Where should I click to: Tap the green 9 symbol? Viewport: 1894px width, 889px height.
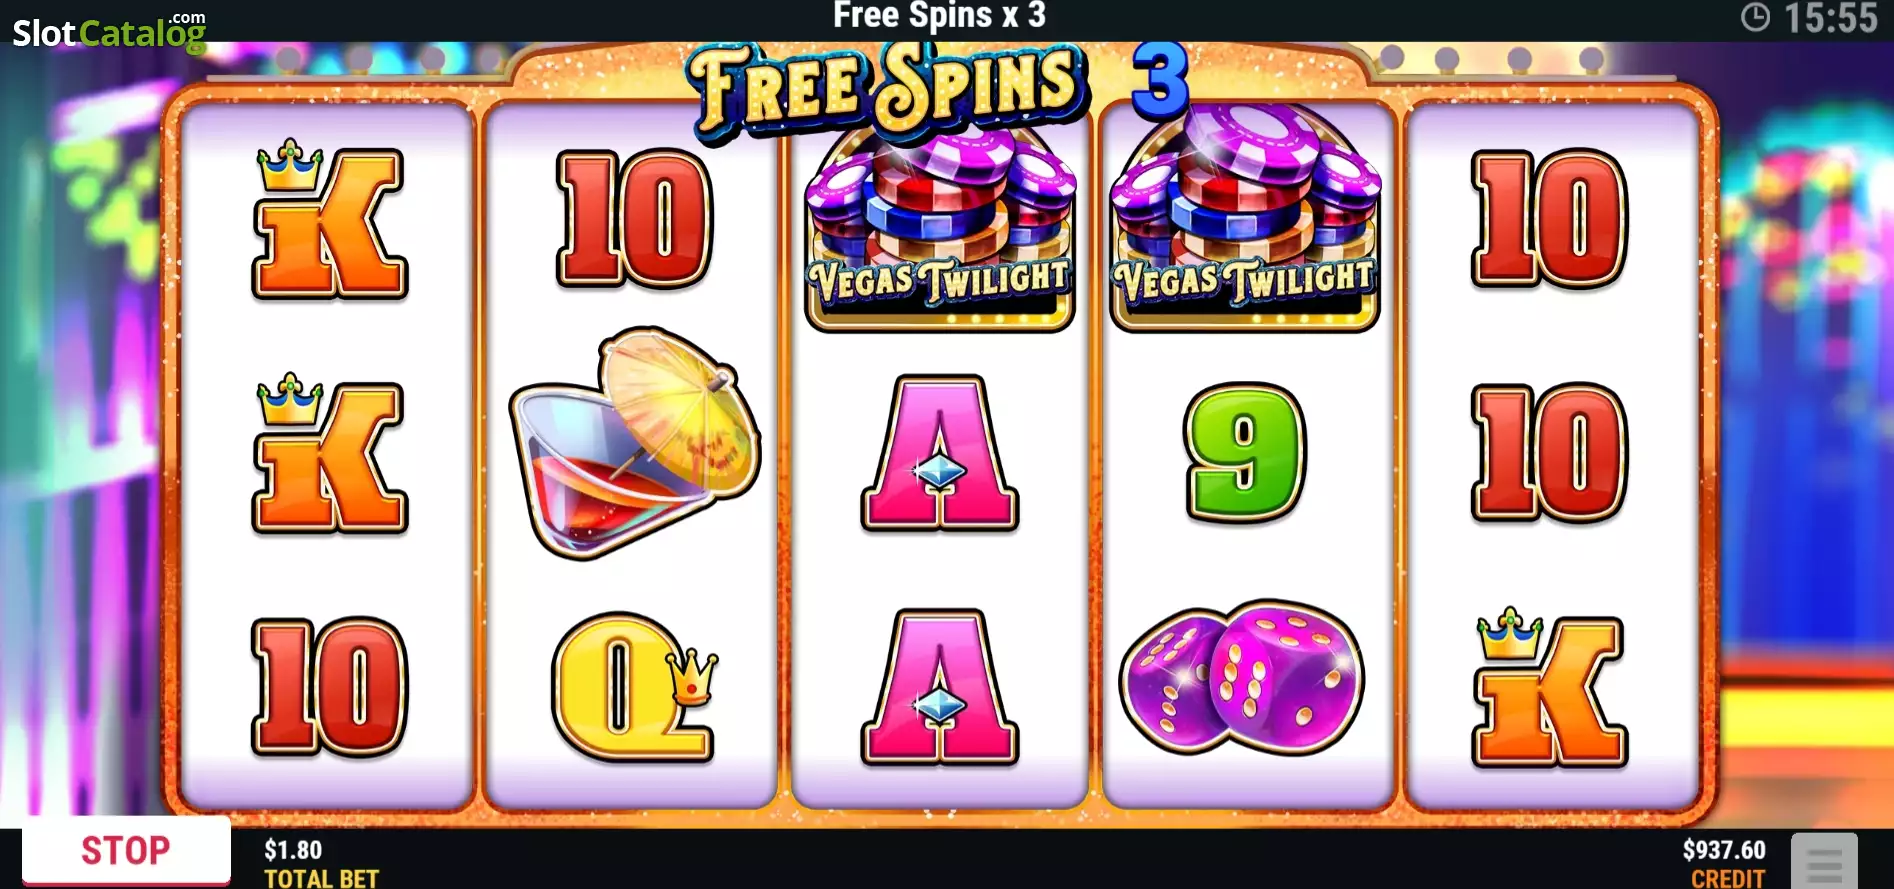1245,453
